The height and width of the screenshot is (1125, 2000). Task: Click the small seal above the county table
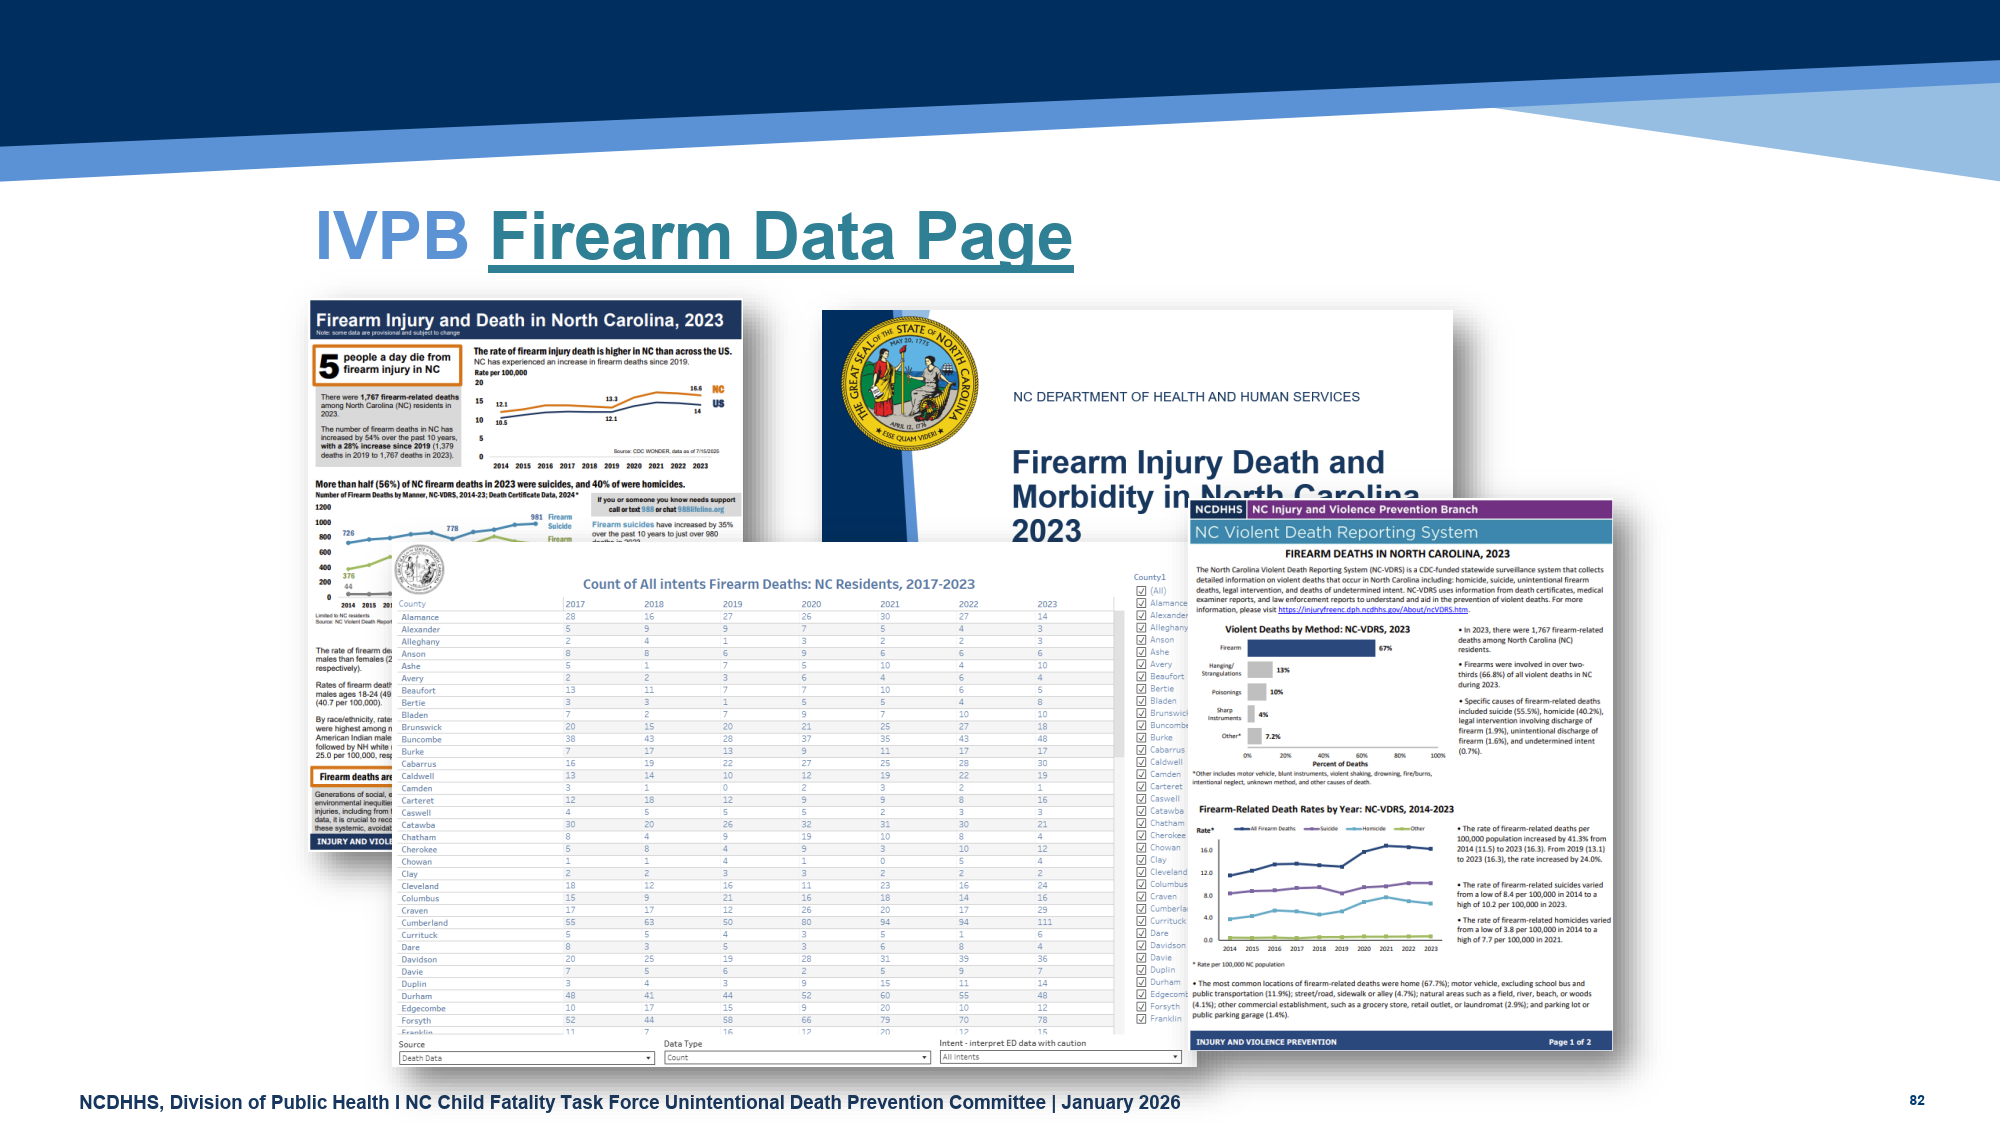click(419, 570)
